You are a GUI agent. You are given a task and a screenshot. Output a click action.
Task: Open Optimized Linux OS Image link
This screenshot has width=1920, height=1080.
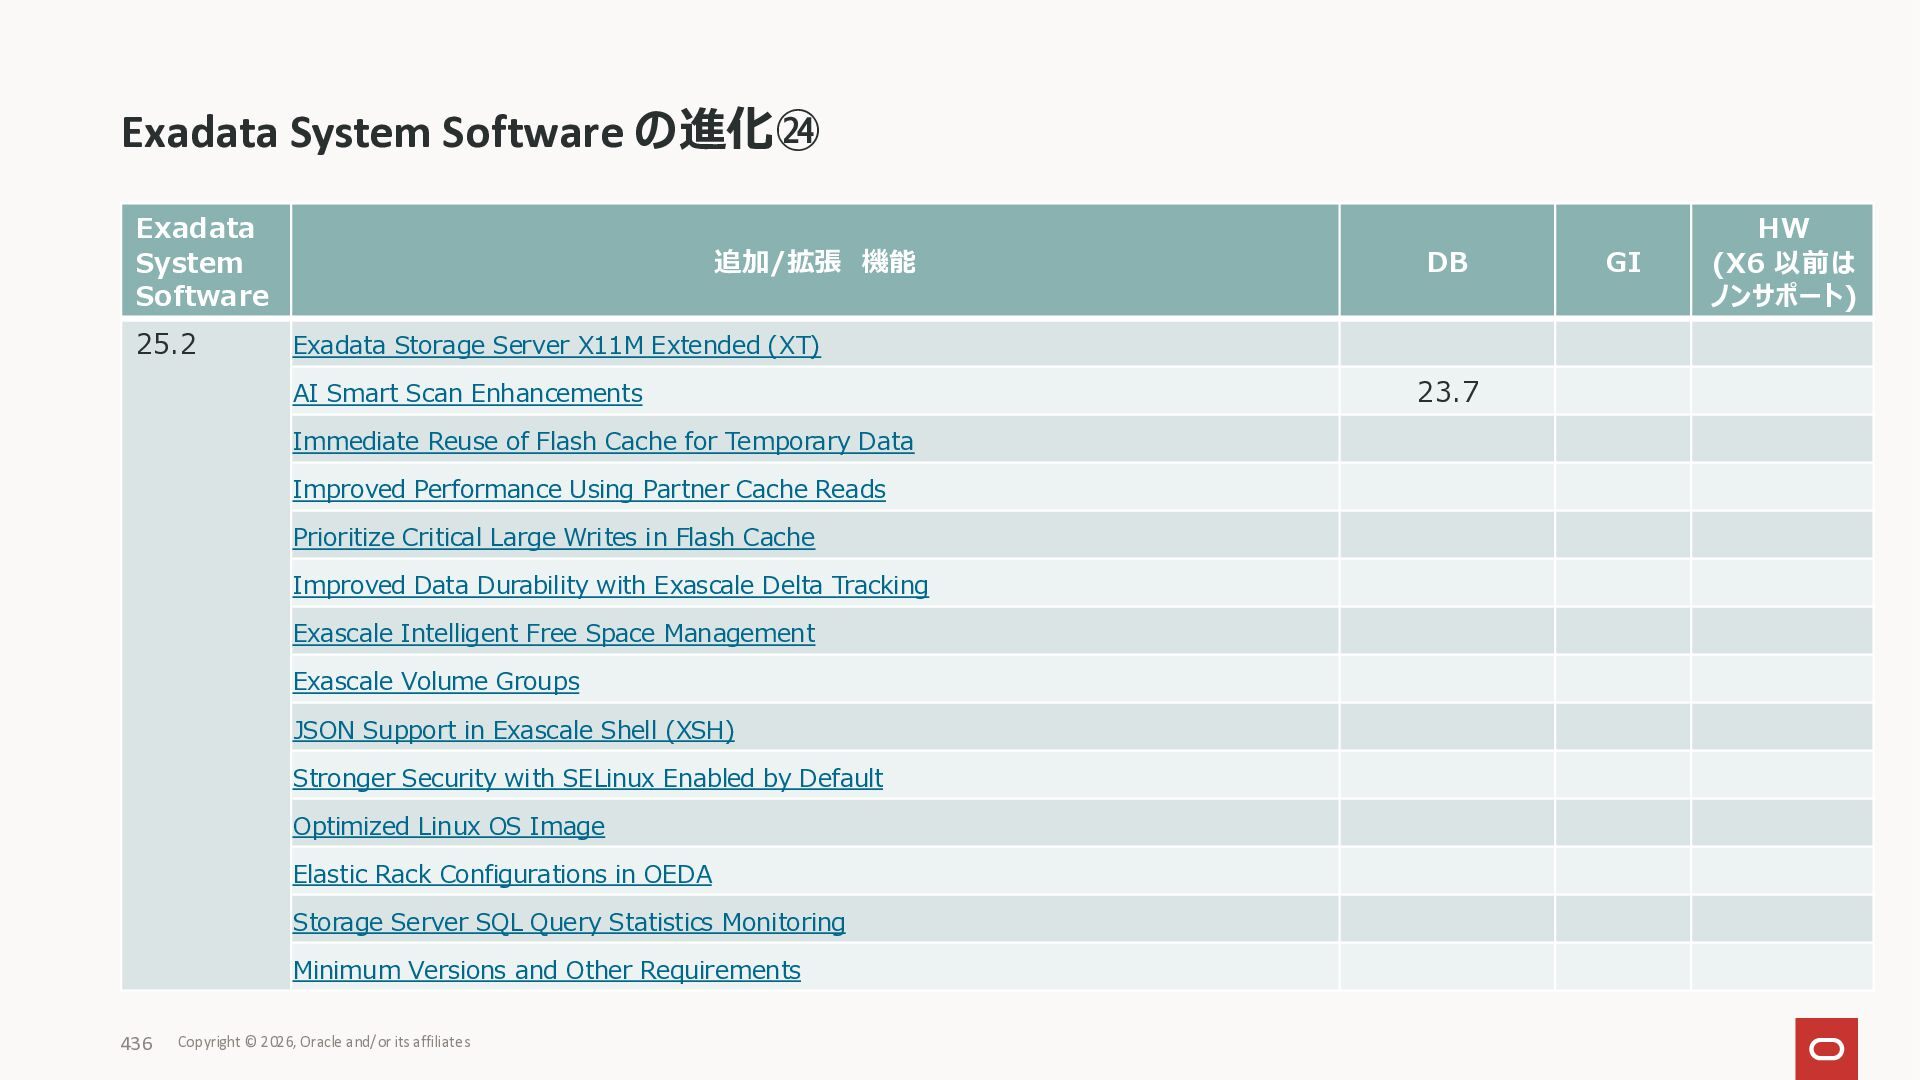click(x=448, y=826)
